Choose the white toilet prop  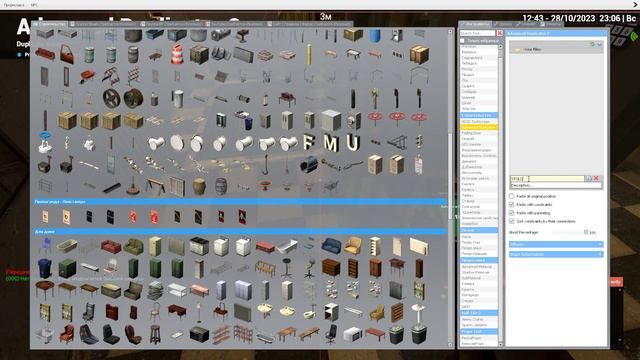(309, 312)
